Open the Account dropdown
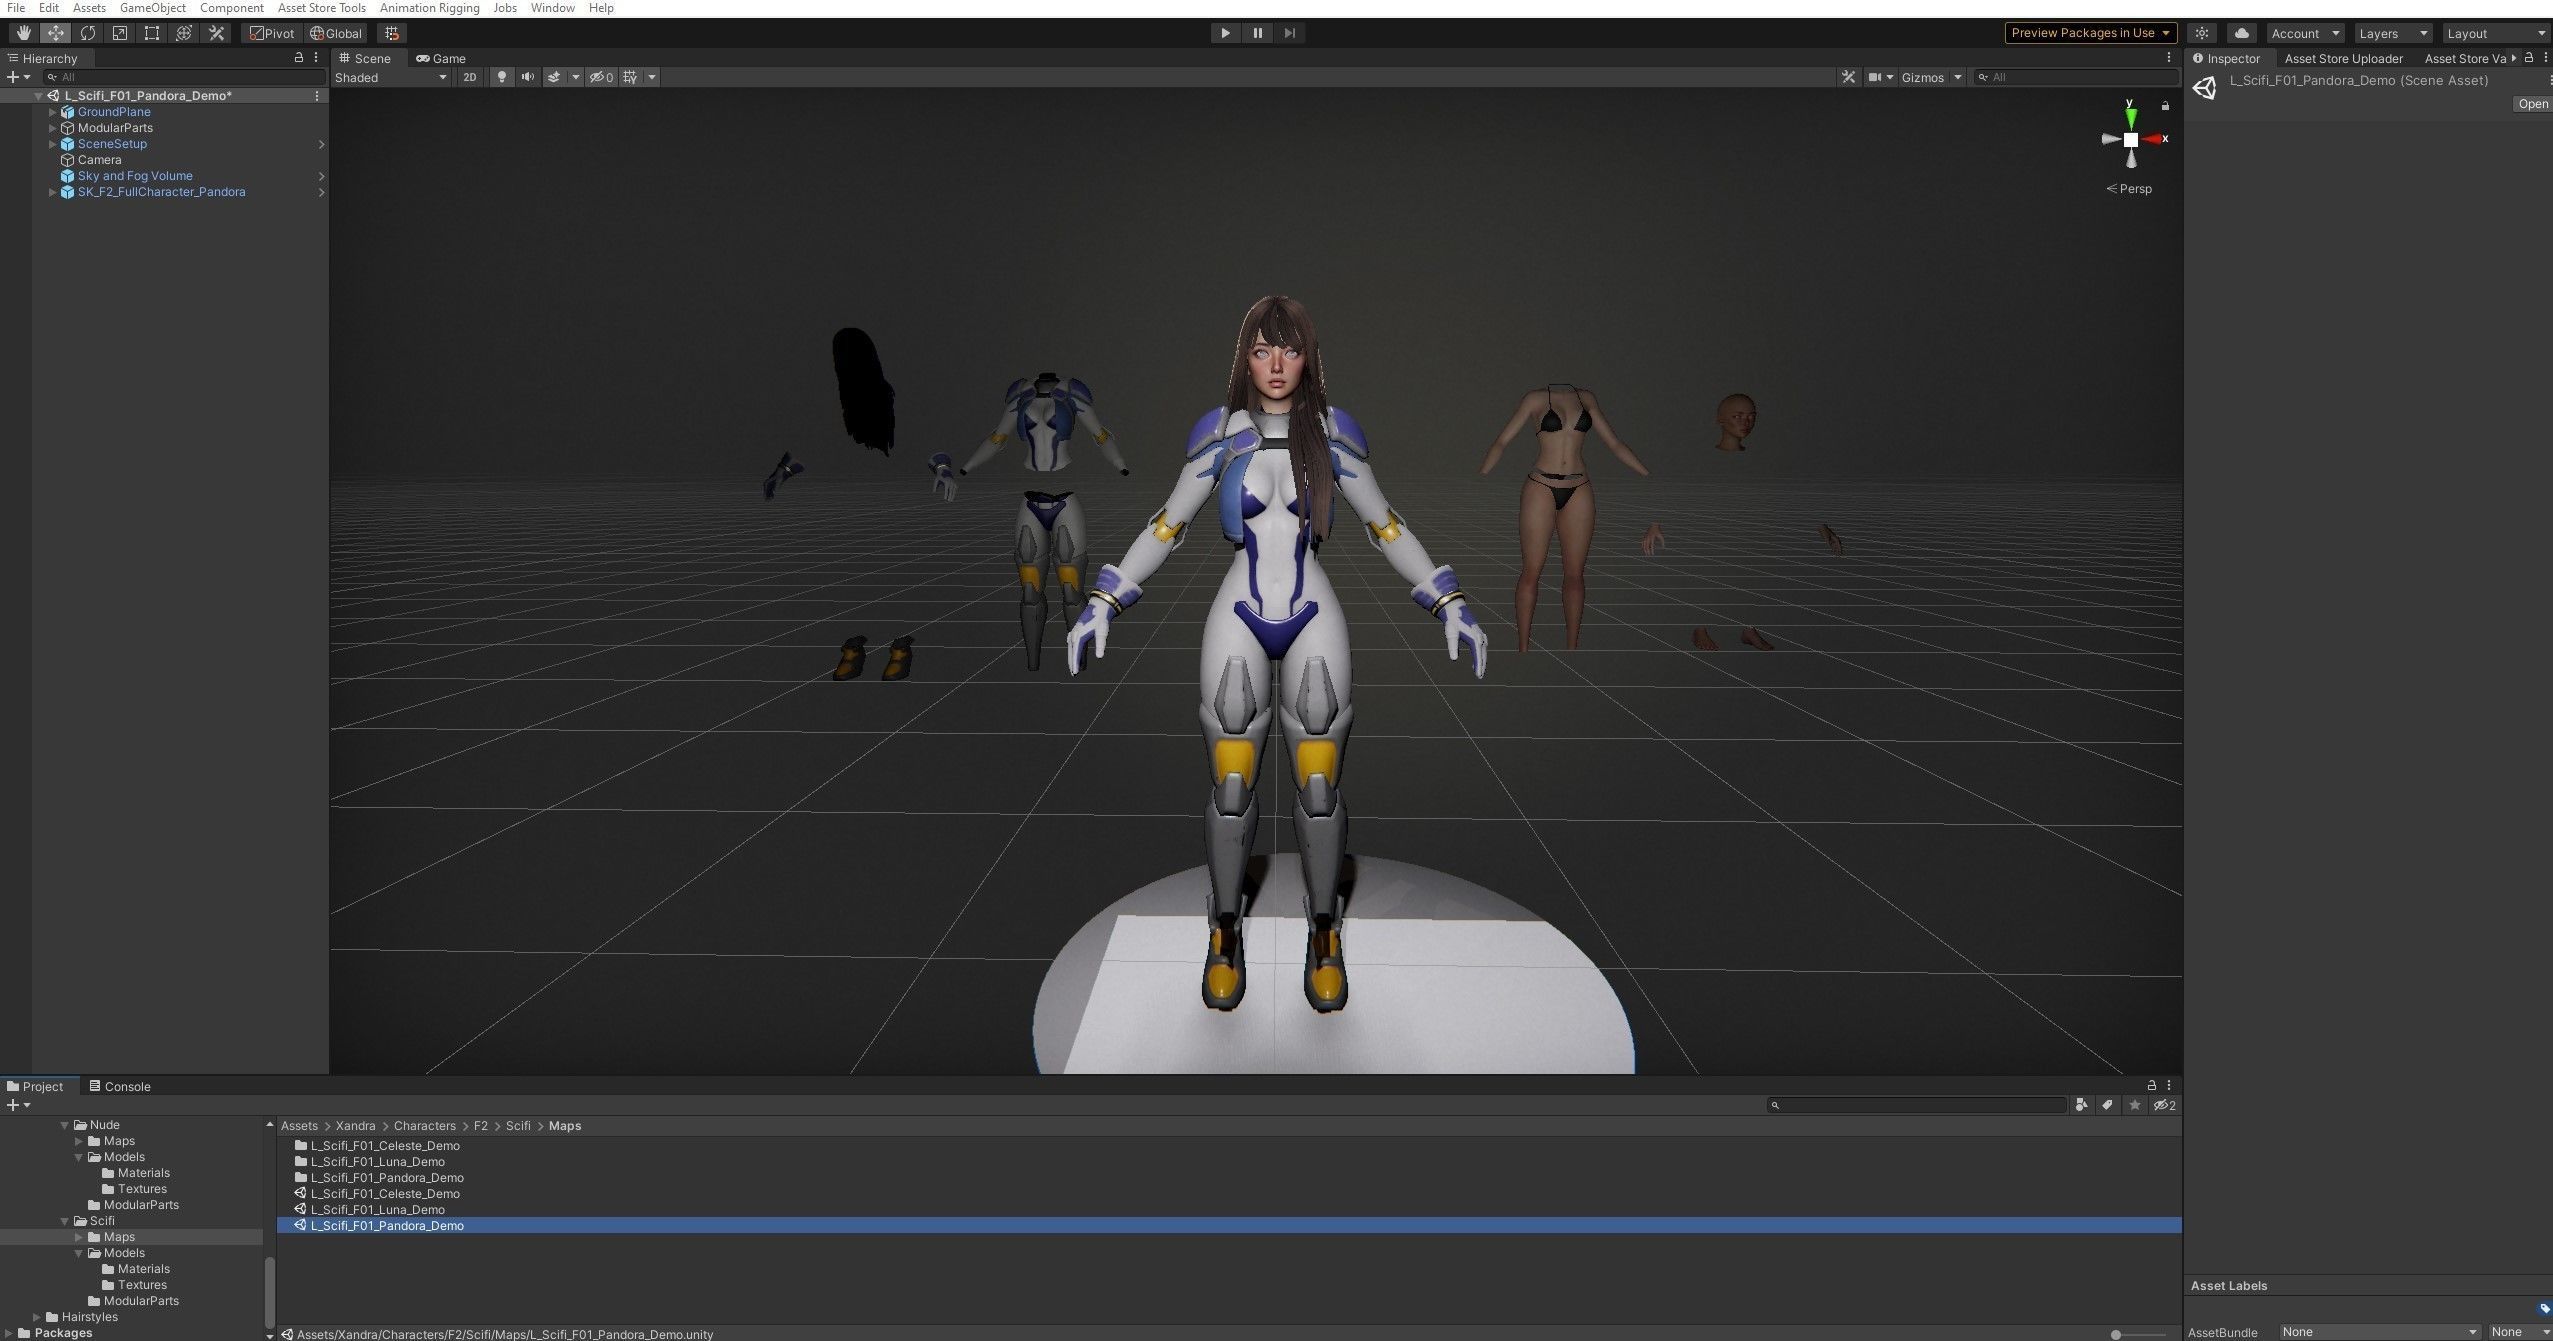 click(x=2305, y=33)
